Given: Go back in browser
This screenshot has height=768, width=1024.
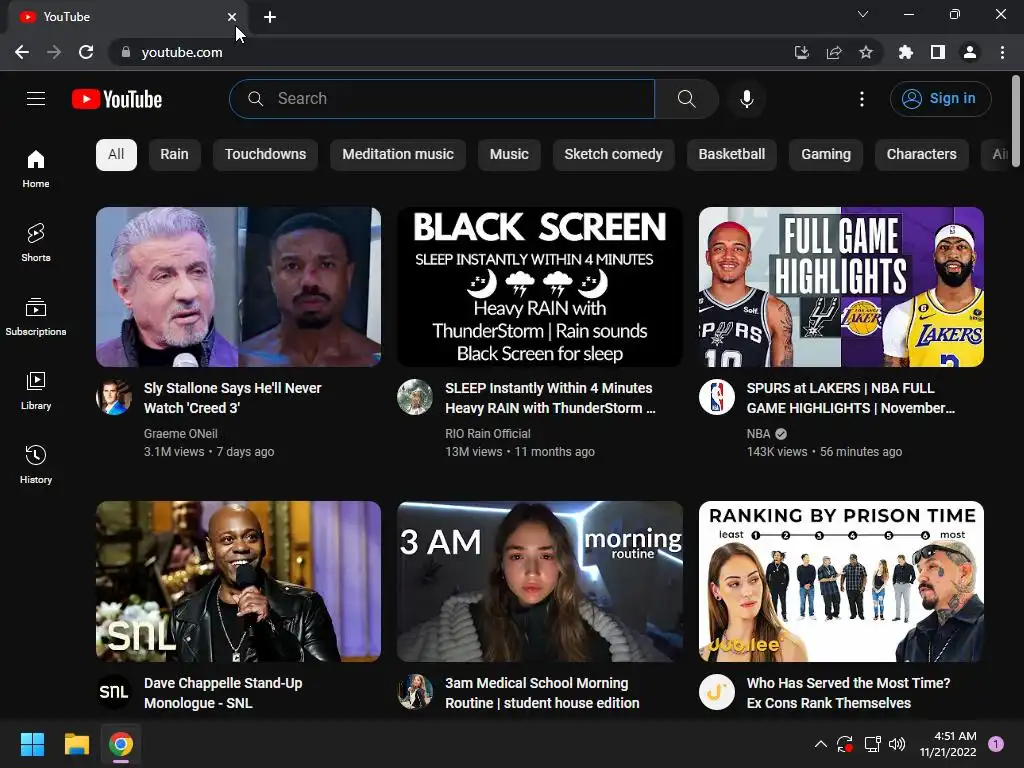Looking at the screenshot, I should coord(22,52).
